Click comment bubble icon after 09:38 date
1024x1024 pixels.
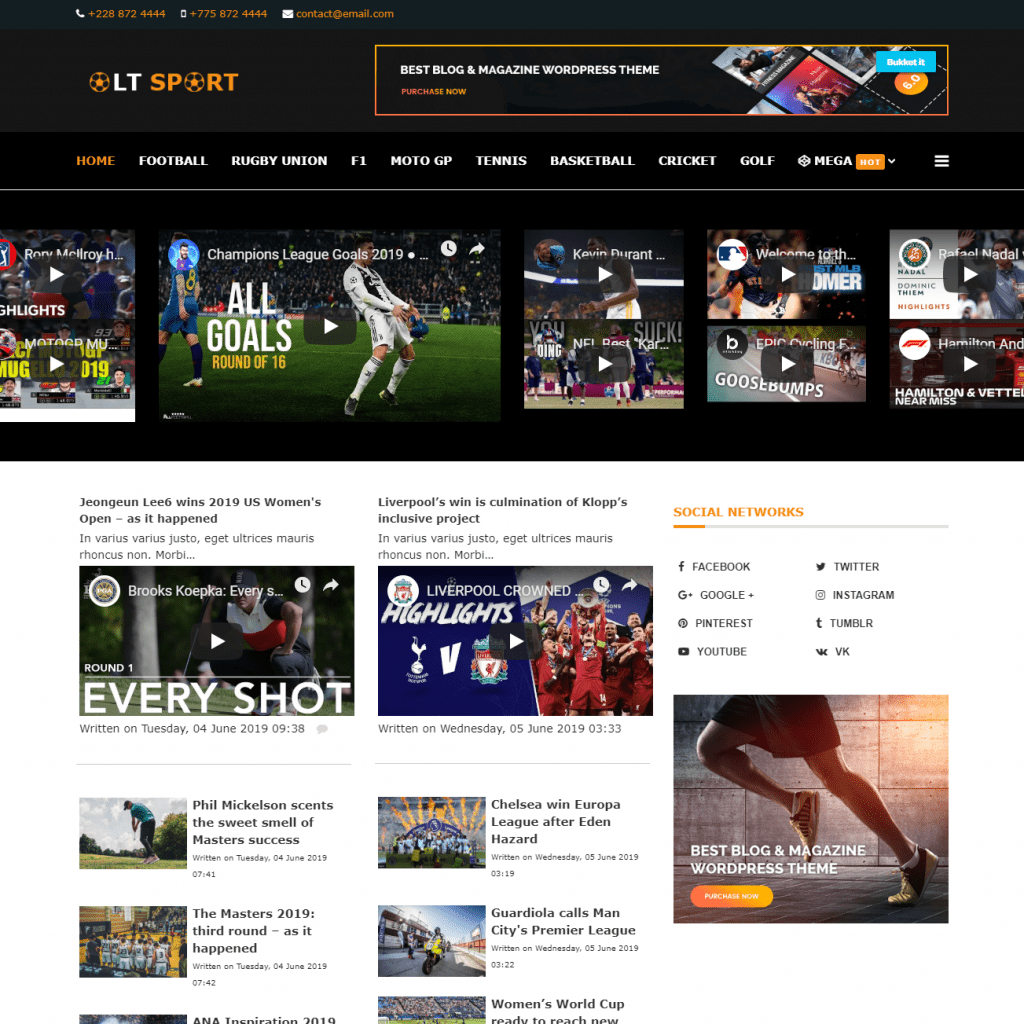coord(322,729)
